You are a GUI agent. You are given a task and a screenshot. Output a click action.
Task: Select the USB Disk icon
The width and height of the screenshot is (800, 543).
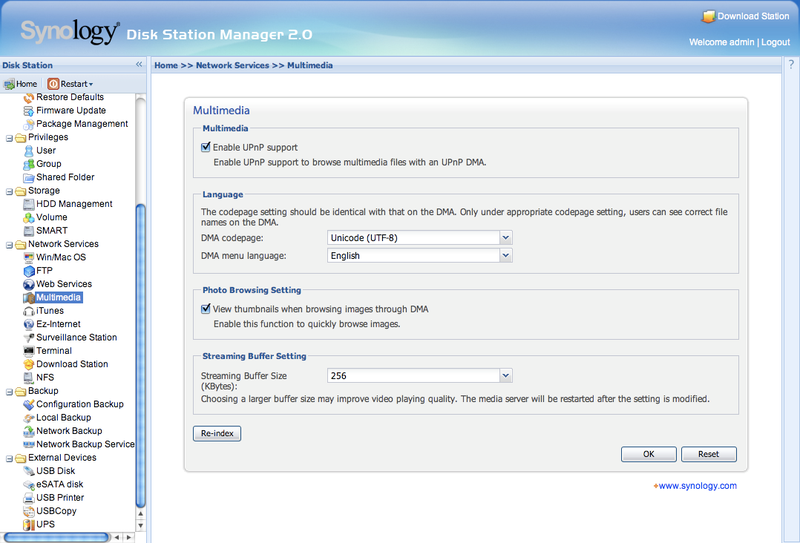click(x=29, y=471)
